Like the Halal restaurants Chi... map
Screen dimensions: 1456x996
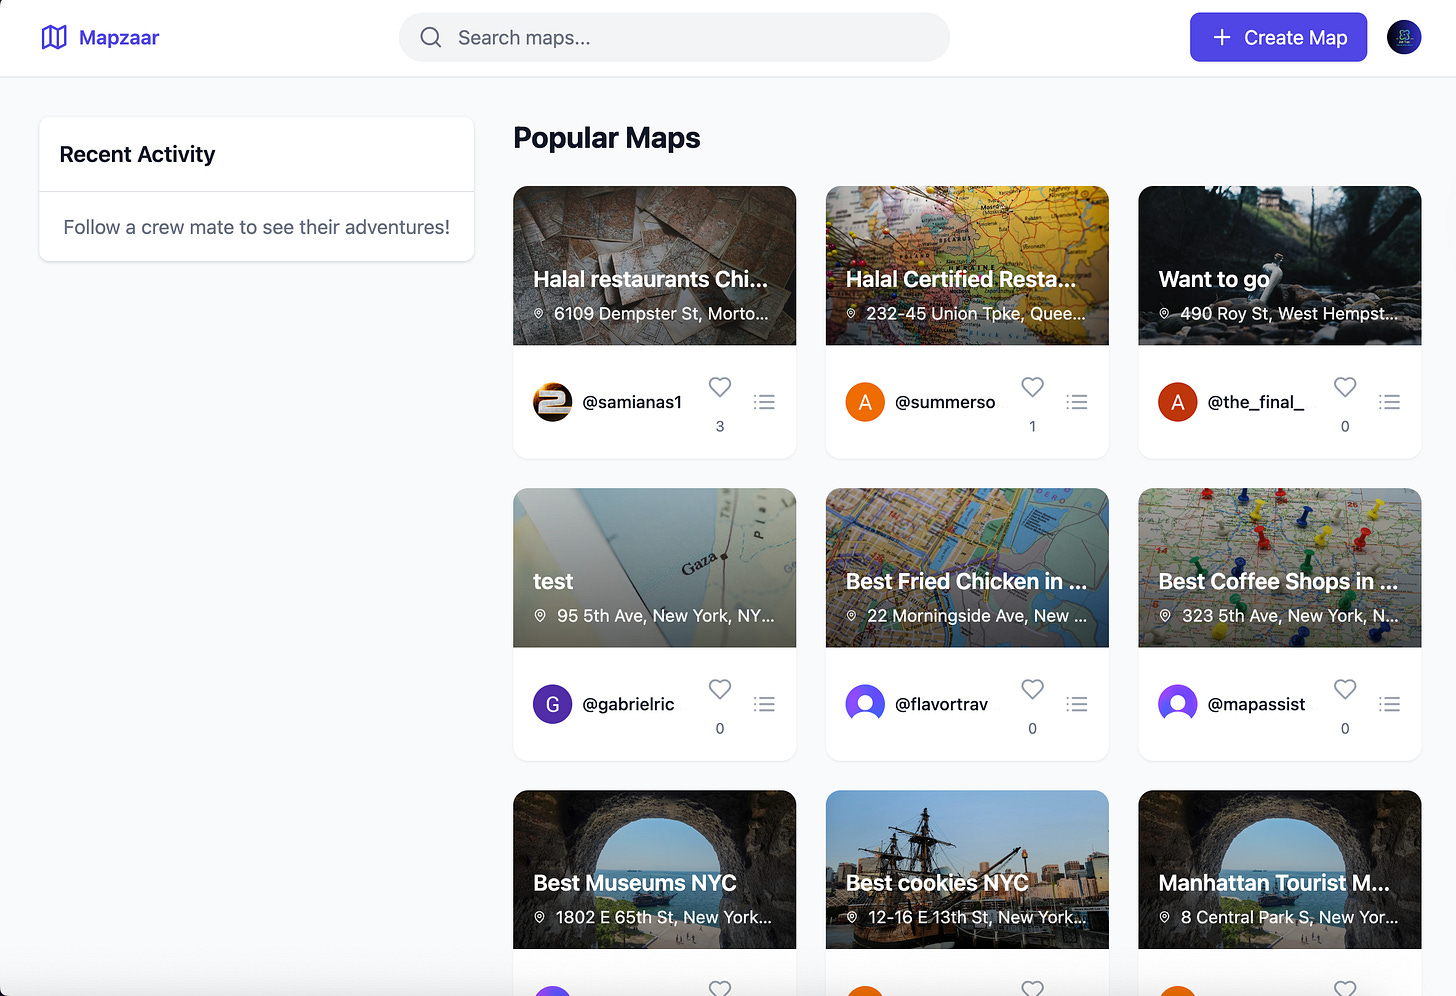720,387
